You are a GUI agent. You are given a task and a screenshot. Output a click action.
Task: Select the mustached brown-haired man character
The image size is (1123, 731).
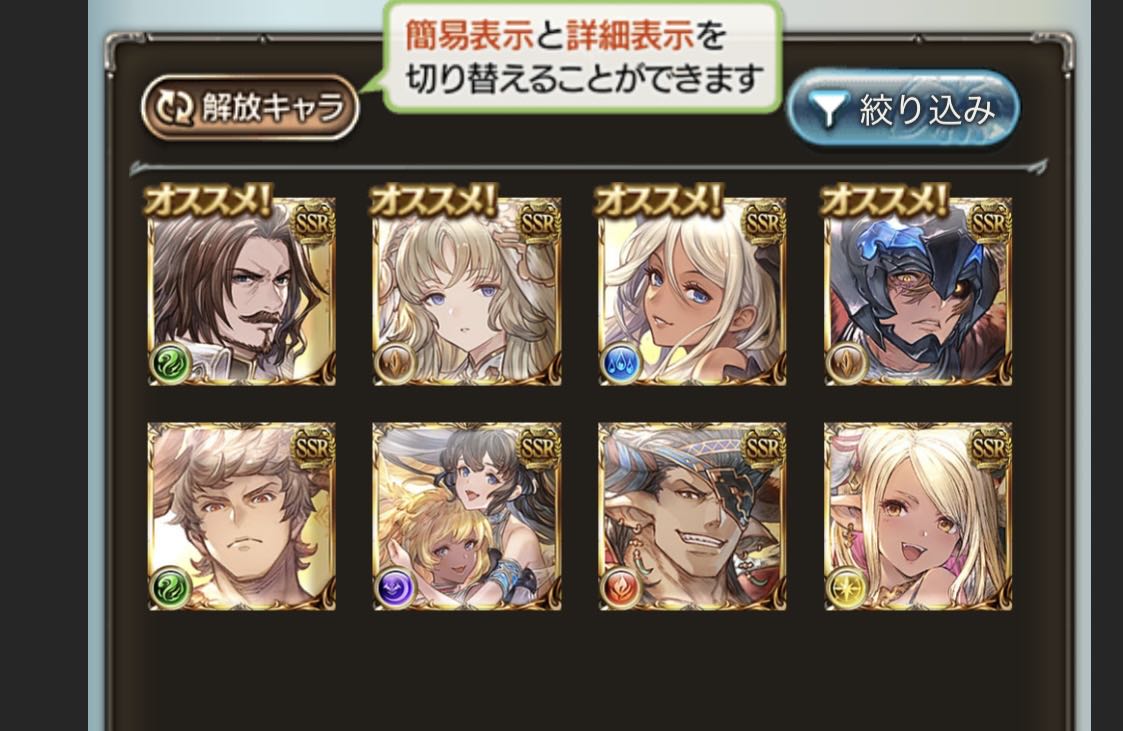click(241, 292)
